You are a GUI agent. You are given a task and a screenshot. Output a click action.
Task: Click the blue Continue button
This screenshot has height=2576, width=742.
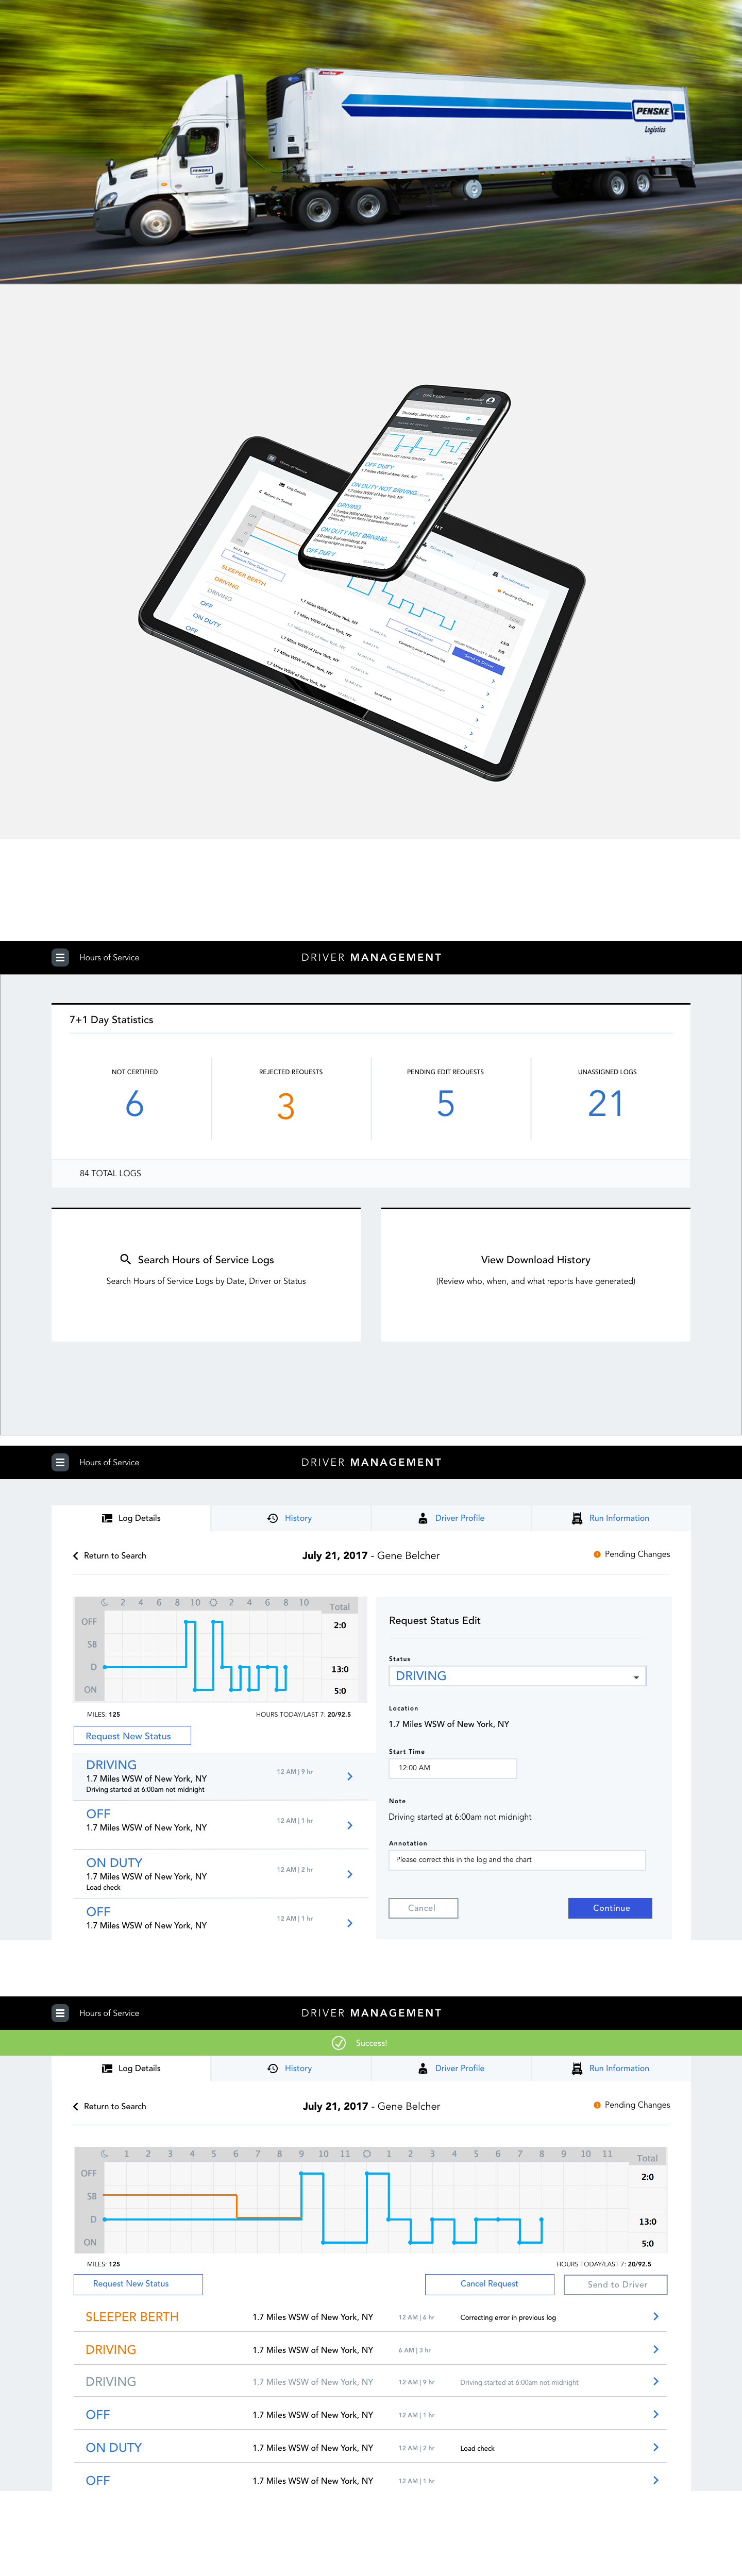[x=610, y=1908]
